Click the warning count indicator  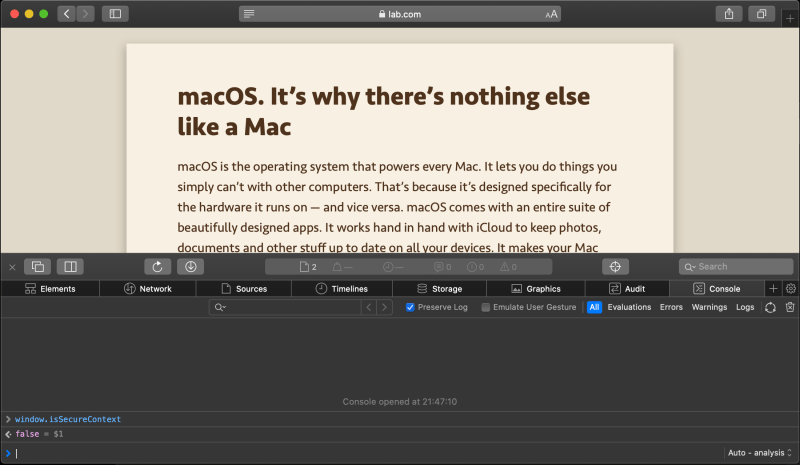pos(508,266)
